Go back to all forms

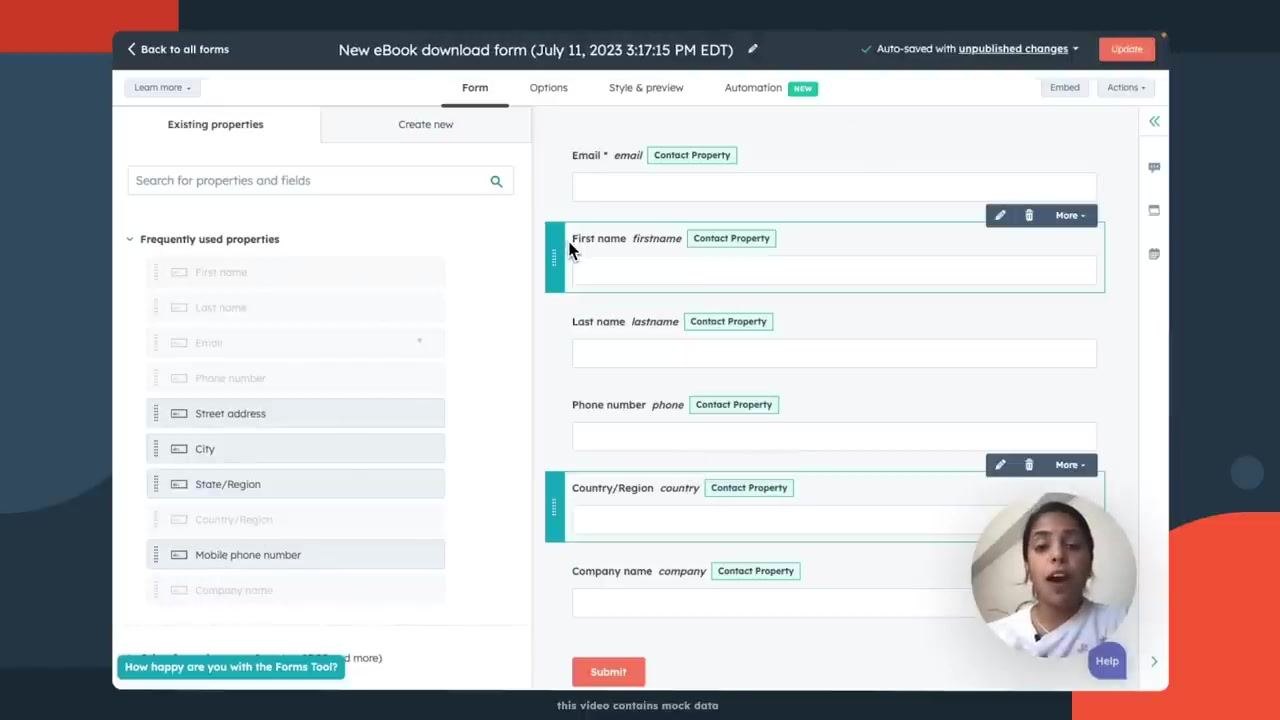(x=178, y=49)
